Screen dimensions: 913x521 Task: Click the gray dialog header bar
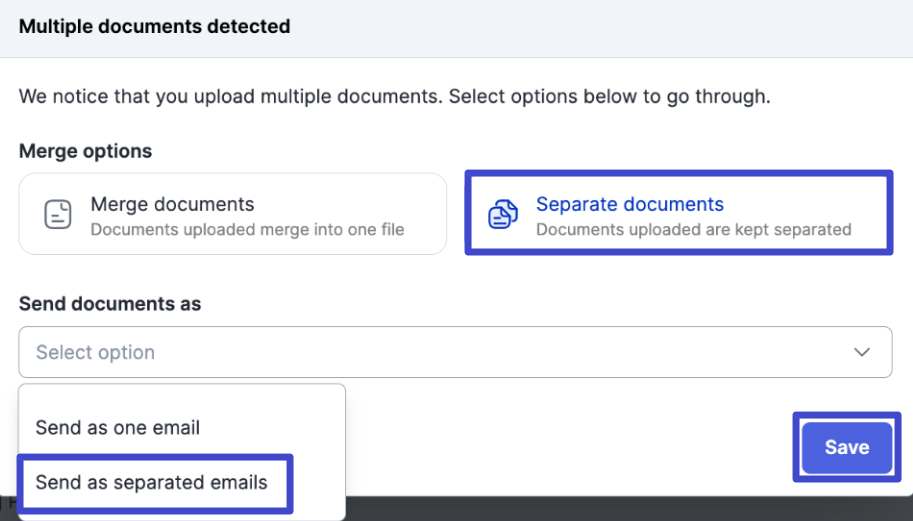coord(600,27)
